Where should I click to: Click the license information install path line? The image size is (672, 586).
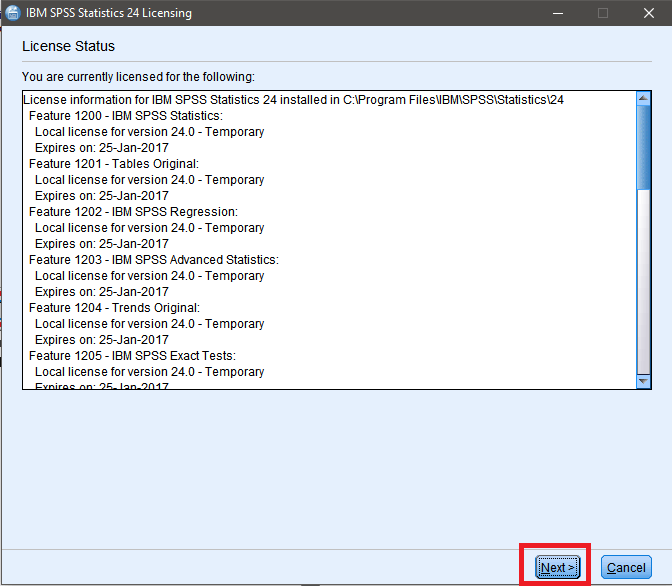click(x=294, y=100)
